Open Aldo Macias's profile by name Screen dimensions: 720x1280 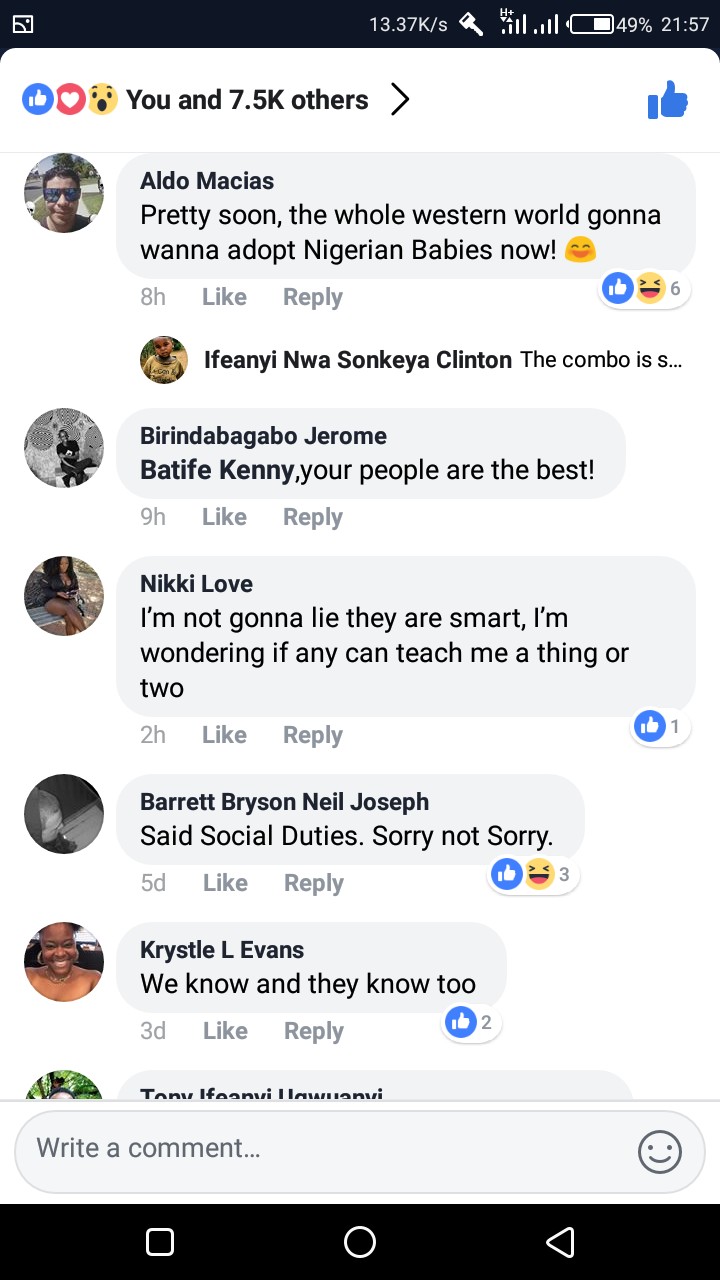pos(207,181)
